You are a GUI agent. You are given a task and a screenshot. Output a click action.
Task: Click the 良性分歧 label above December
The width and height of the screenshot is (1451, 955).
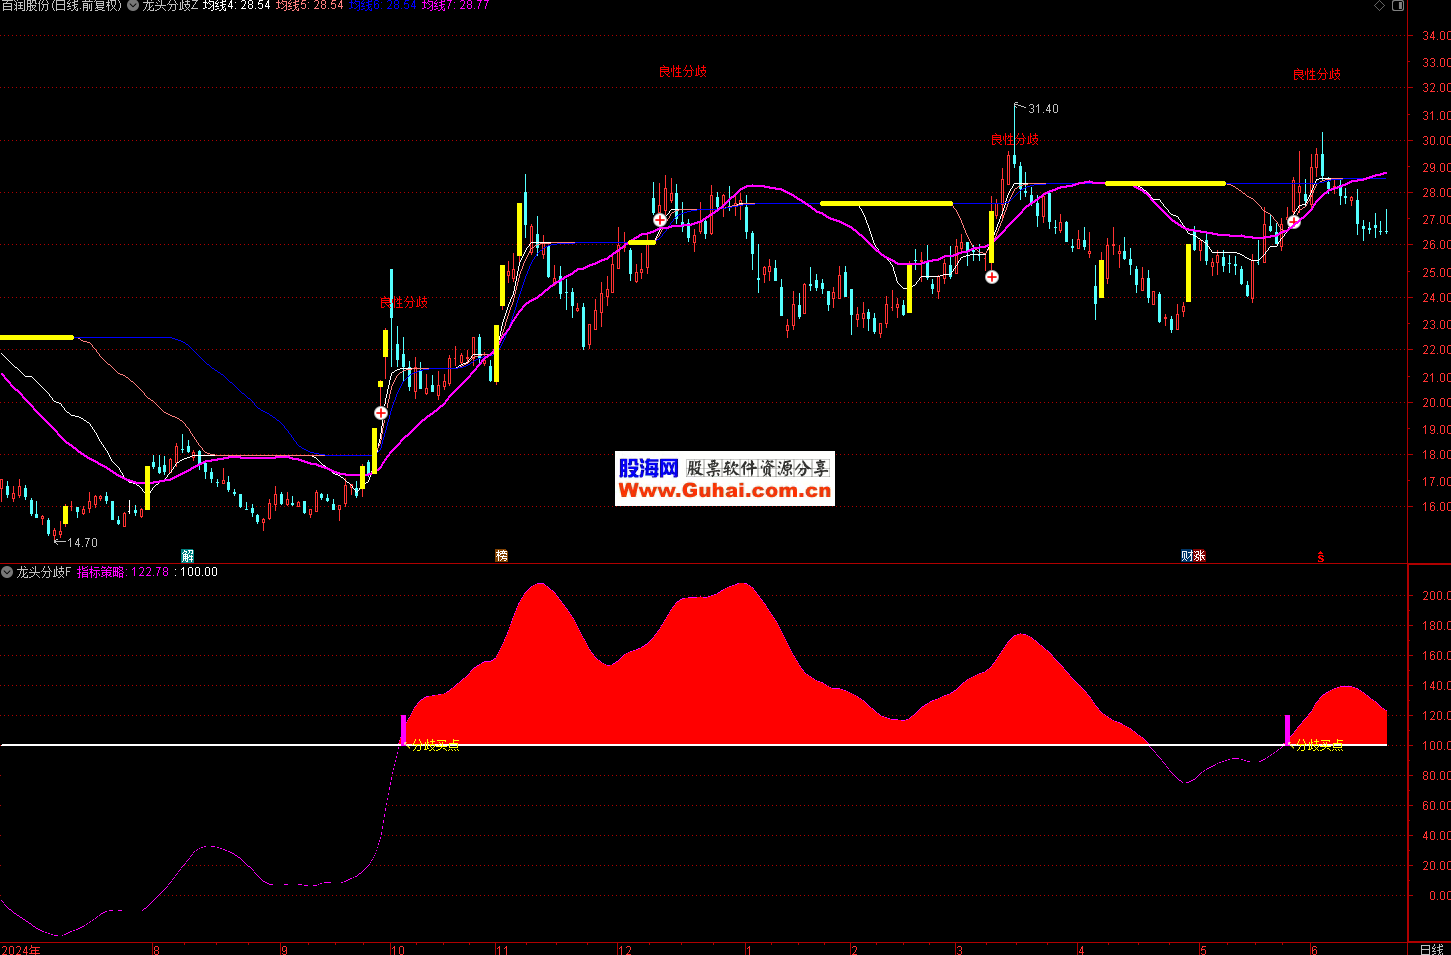point(683,72)
